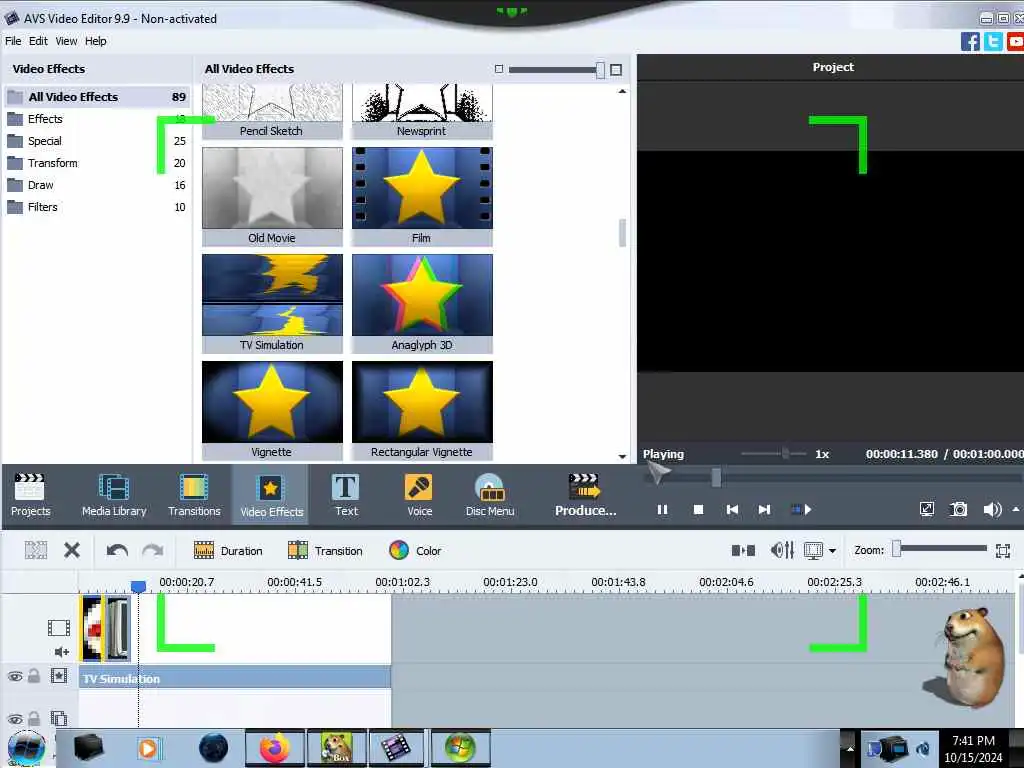
Task: Select the Old Movie effect
Action: 272,197
